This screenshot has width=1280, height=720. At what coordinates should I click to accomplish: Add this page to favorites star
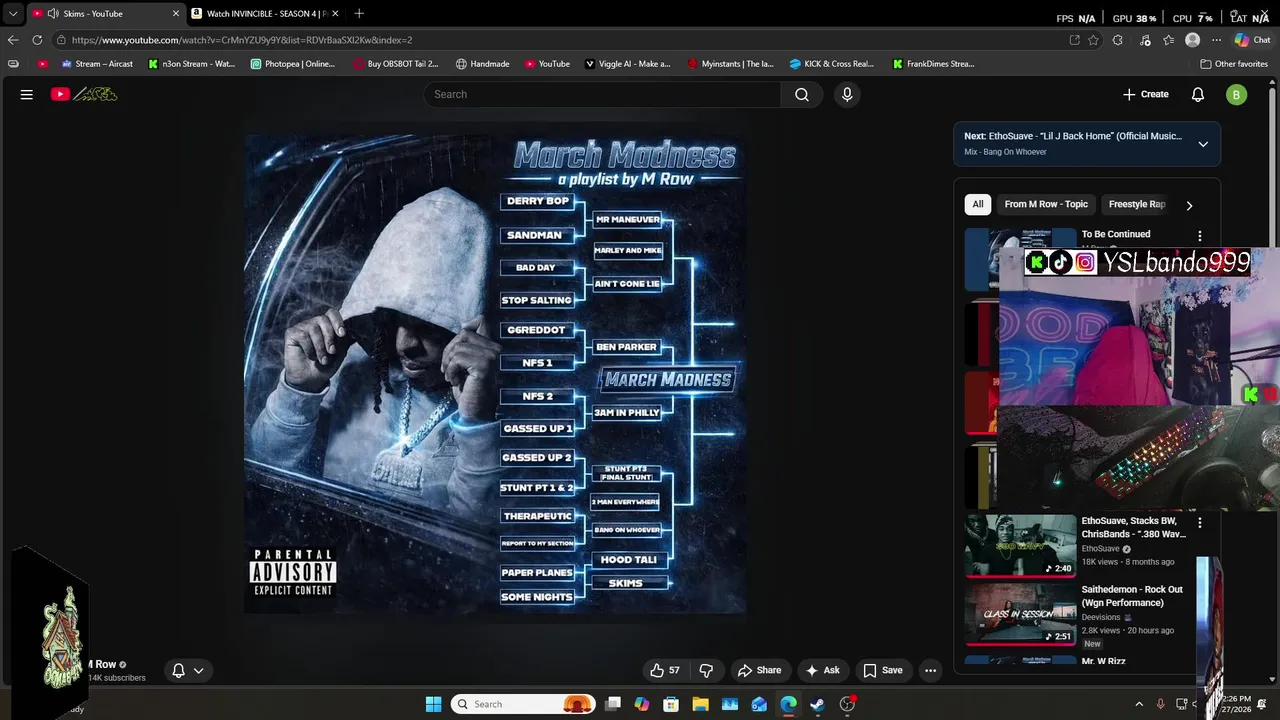pyautogui.click(x=1094, y=40)
